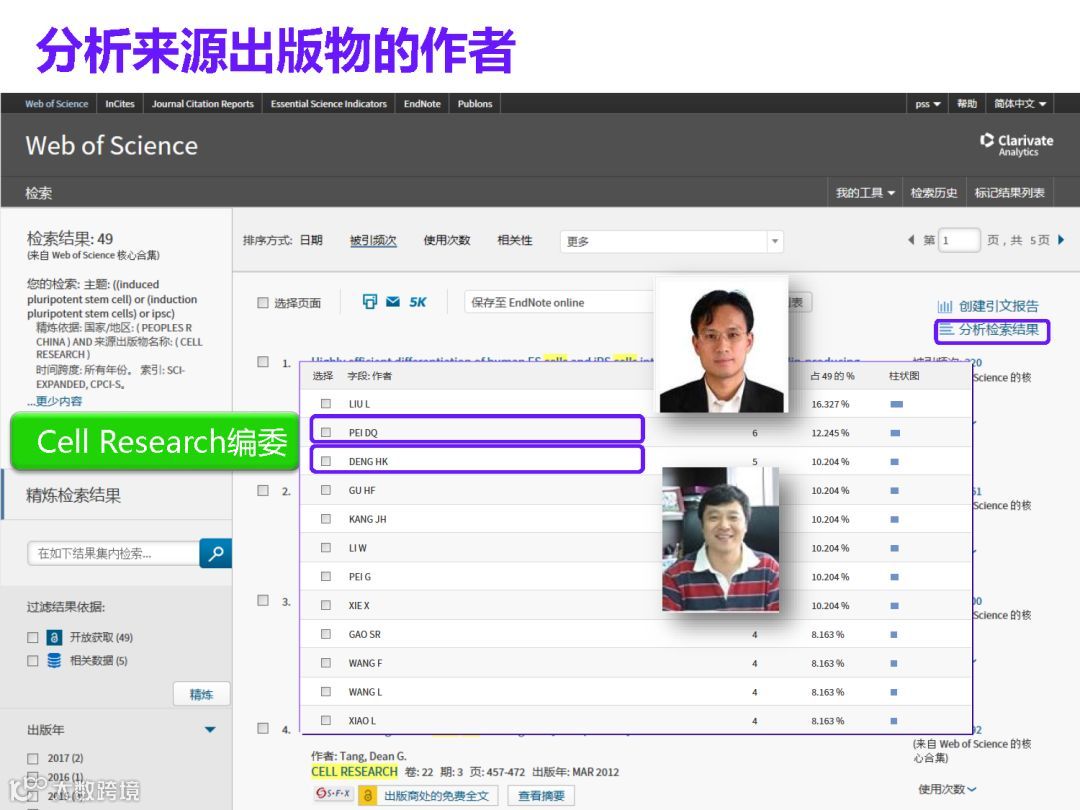
Task: Select result number 1 checkbox
Action: click(x=262, y=362)
